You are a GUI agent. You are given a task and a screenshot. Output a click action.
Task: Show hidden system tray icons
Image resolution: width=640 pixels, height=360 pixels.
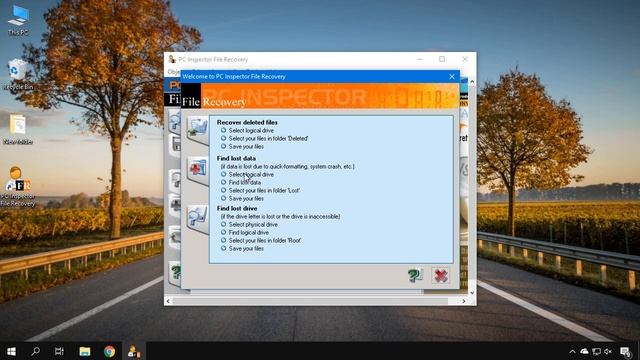pyautogui.click(x=572, y=351)
